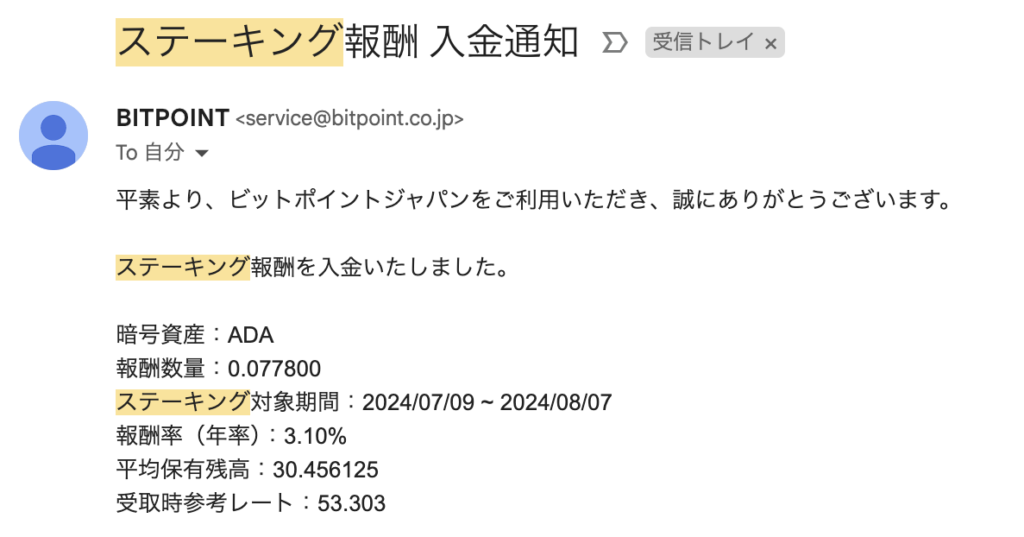The image size is (1024, 537).
Task: Click the text 報酬を入金いたしました
Action: [x=380, y=267]
